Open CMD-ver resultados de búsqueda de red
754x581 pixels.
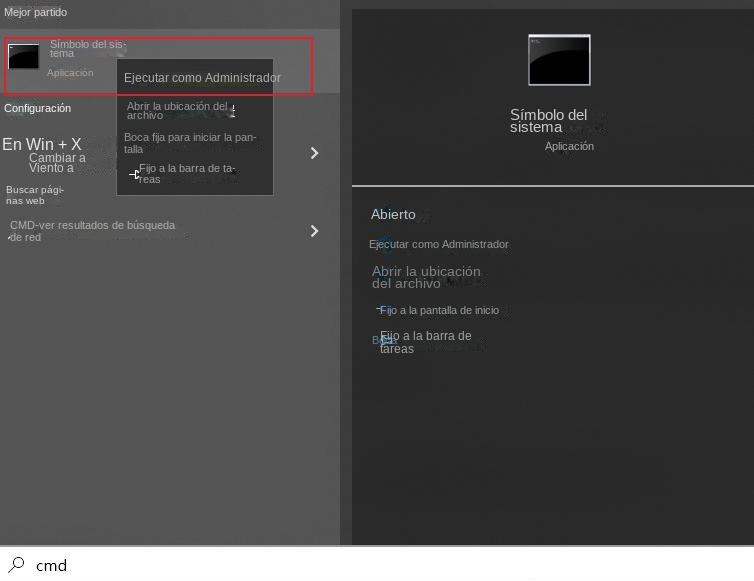click(x=92, y=231)
